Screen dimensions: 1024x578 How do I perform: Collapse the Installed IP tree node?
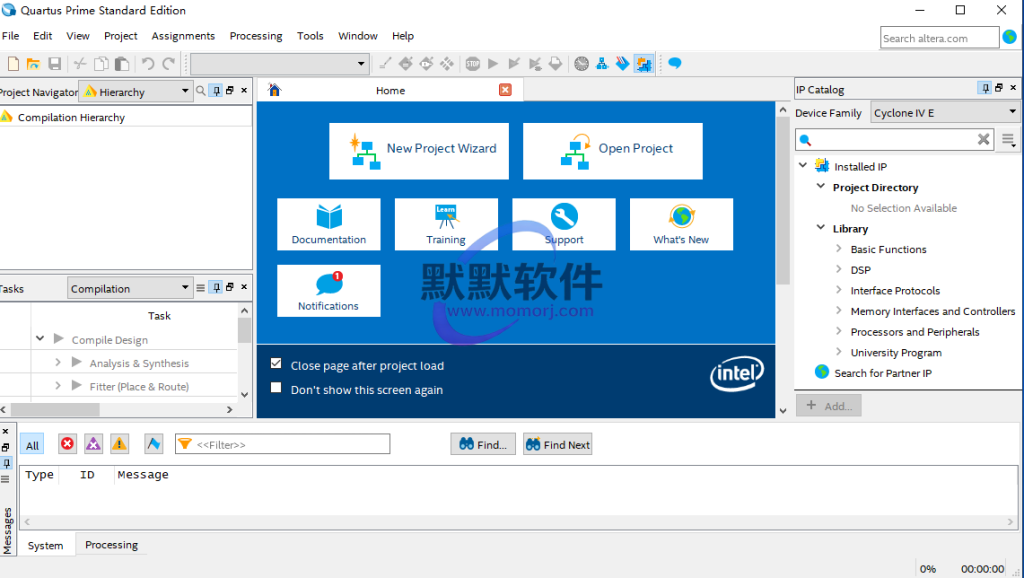(803, 165)
